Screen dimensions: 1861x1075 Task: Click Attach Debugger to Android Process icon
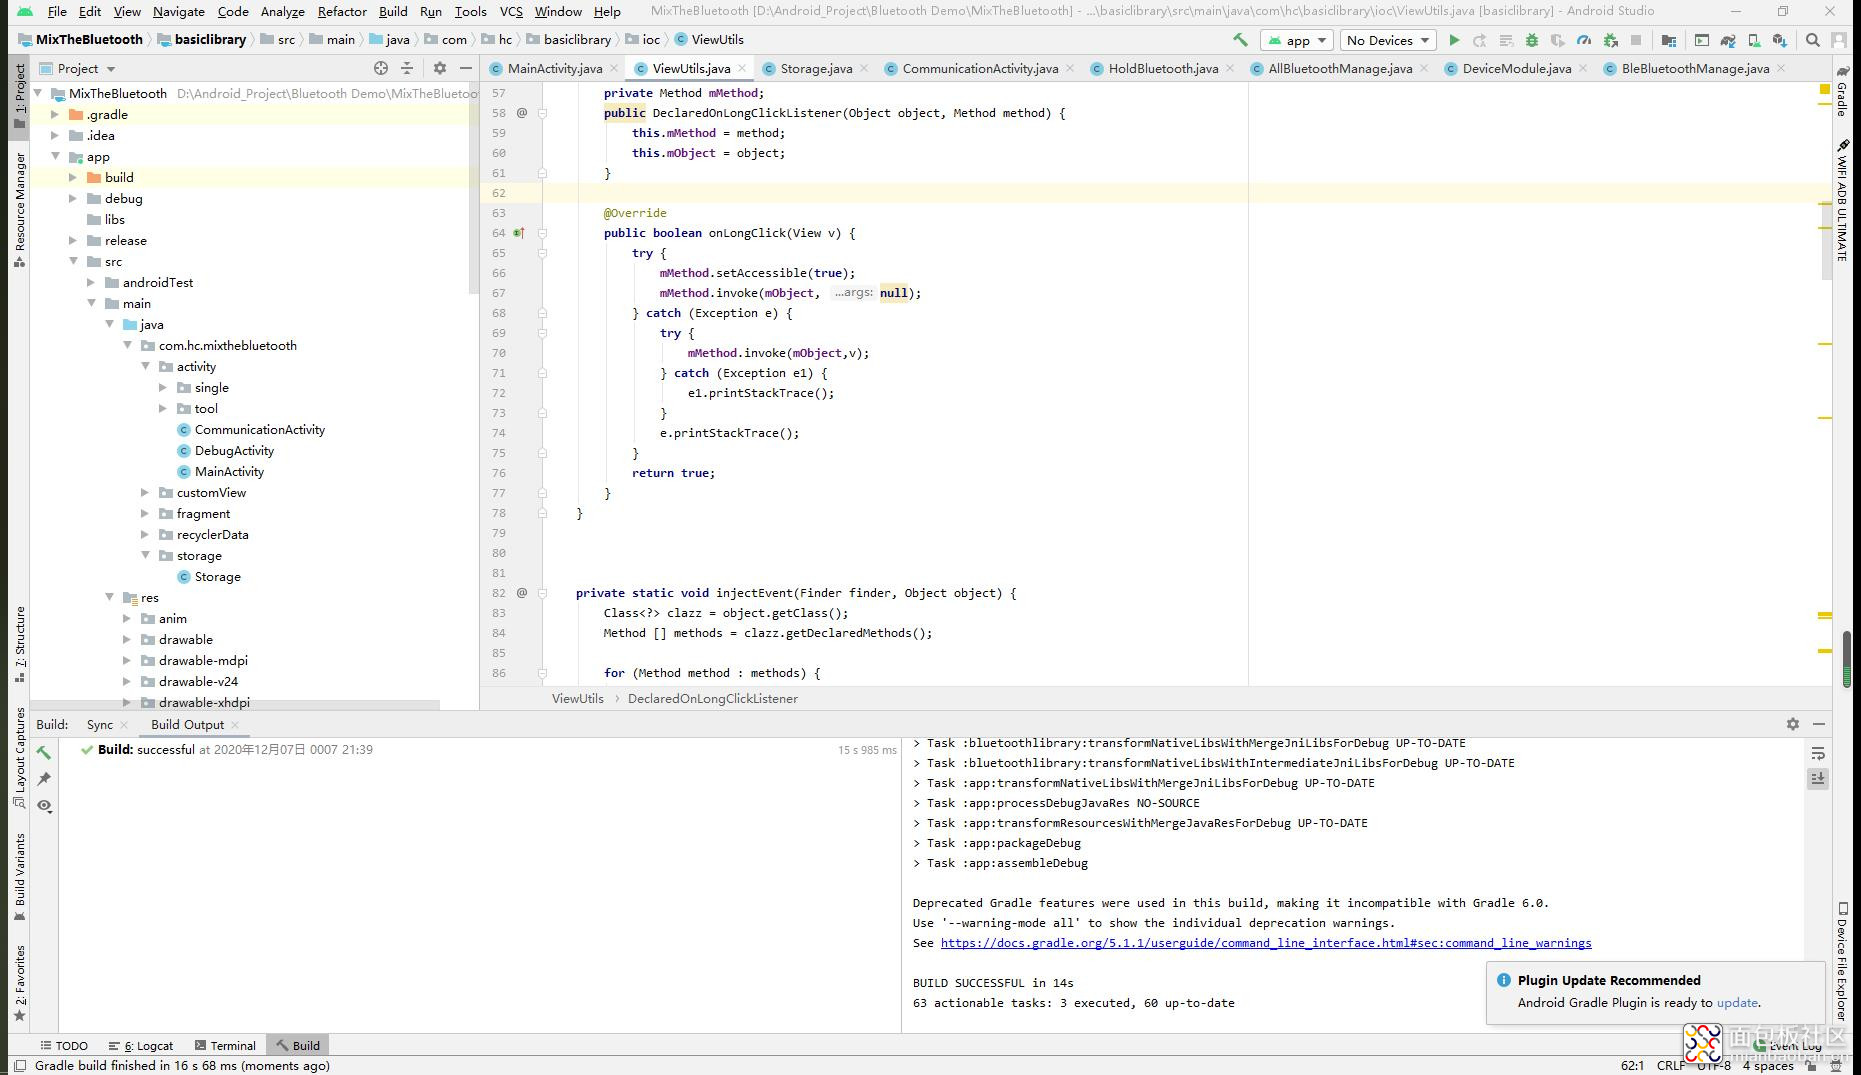point(1610,40)
